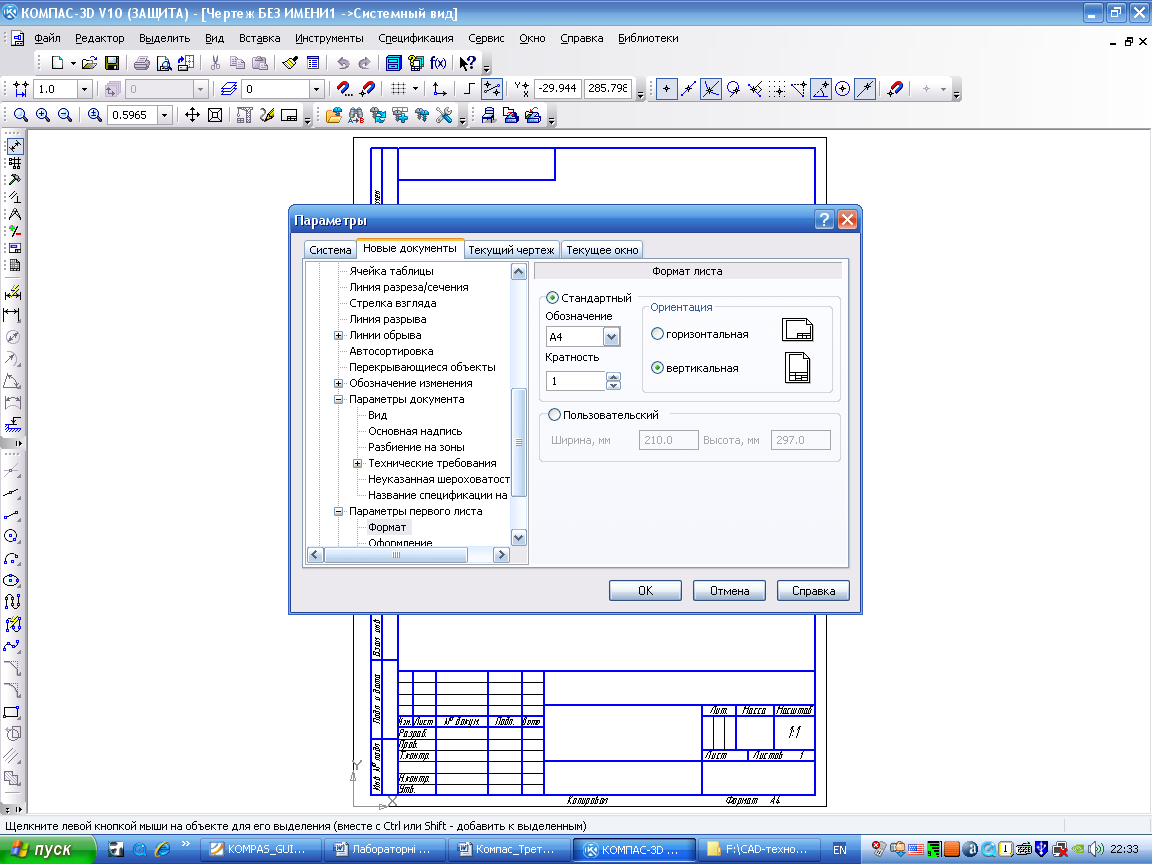Expand the Линии обрыва tree node

tap(339, 335)
